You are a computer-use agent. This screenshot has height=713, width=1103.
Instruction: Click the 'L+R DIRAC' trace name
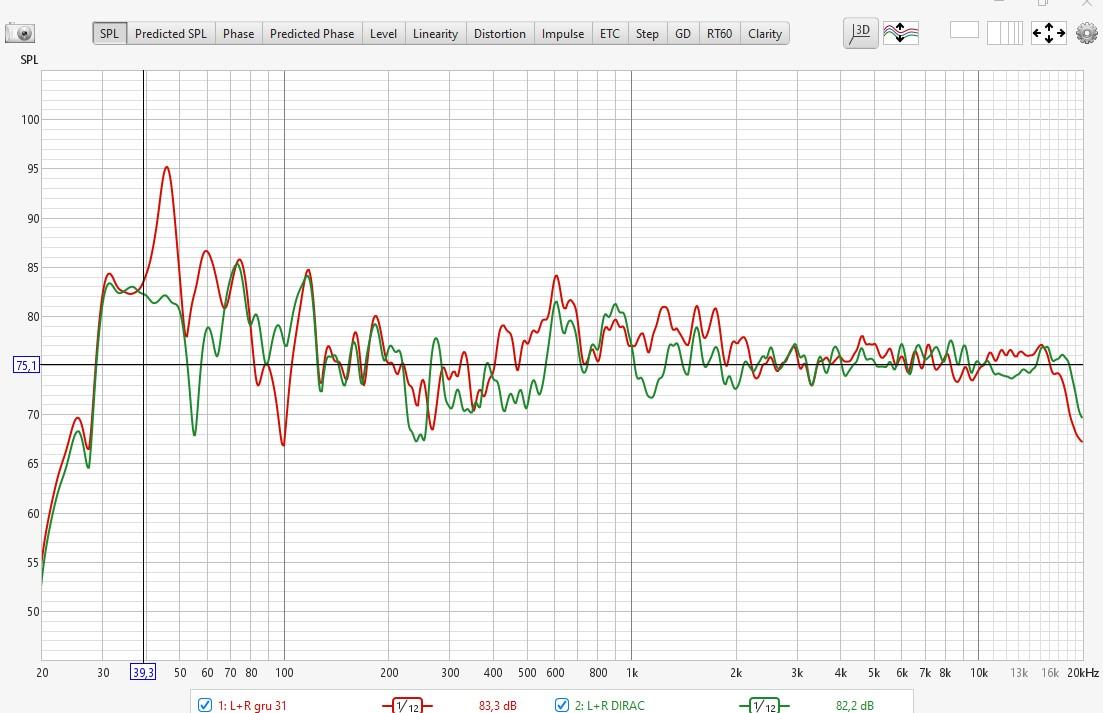pyautogui.click(x=609, y=706)
